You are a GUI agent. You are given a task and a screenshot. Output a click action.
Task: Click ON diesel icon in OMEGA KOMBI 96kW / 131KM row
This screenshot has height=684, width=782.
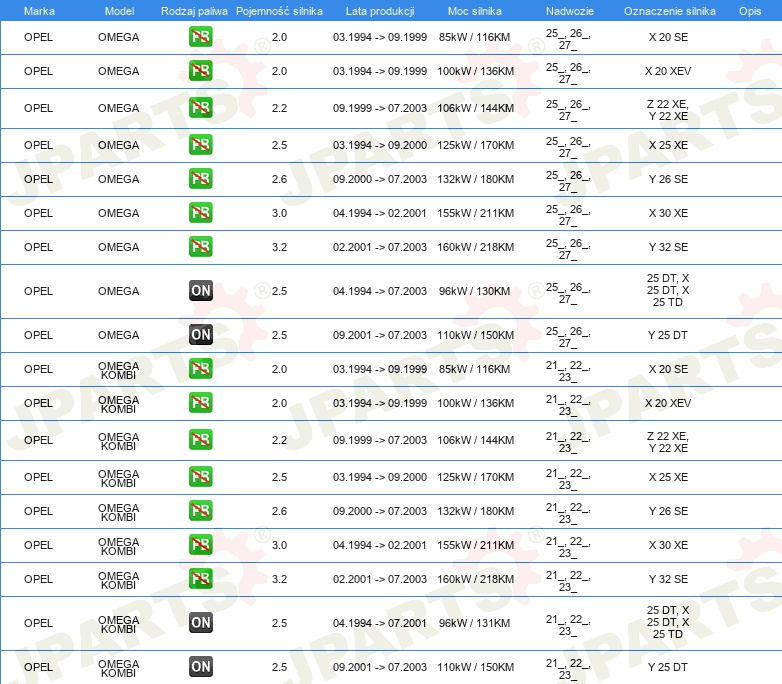pos(200,623)
